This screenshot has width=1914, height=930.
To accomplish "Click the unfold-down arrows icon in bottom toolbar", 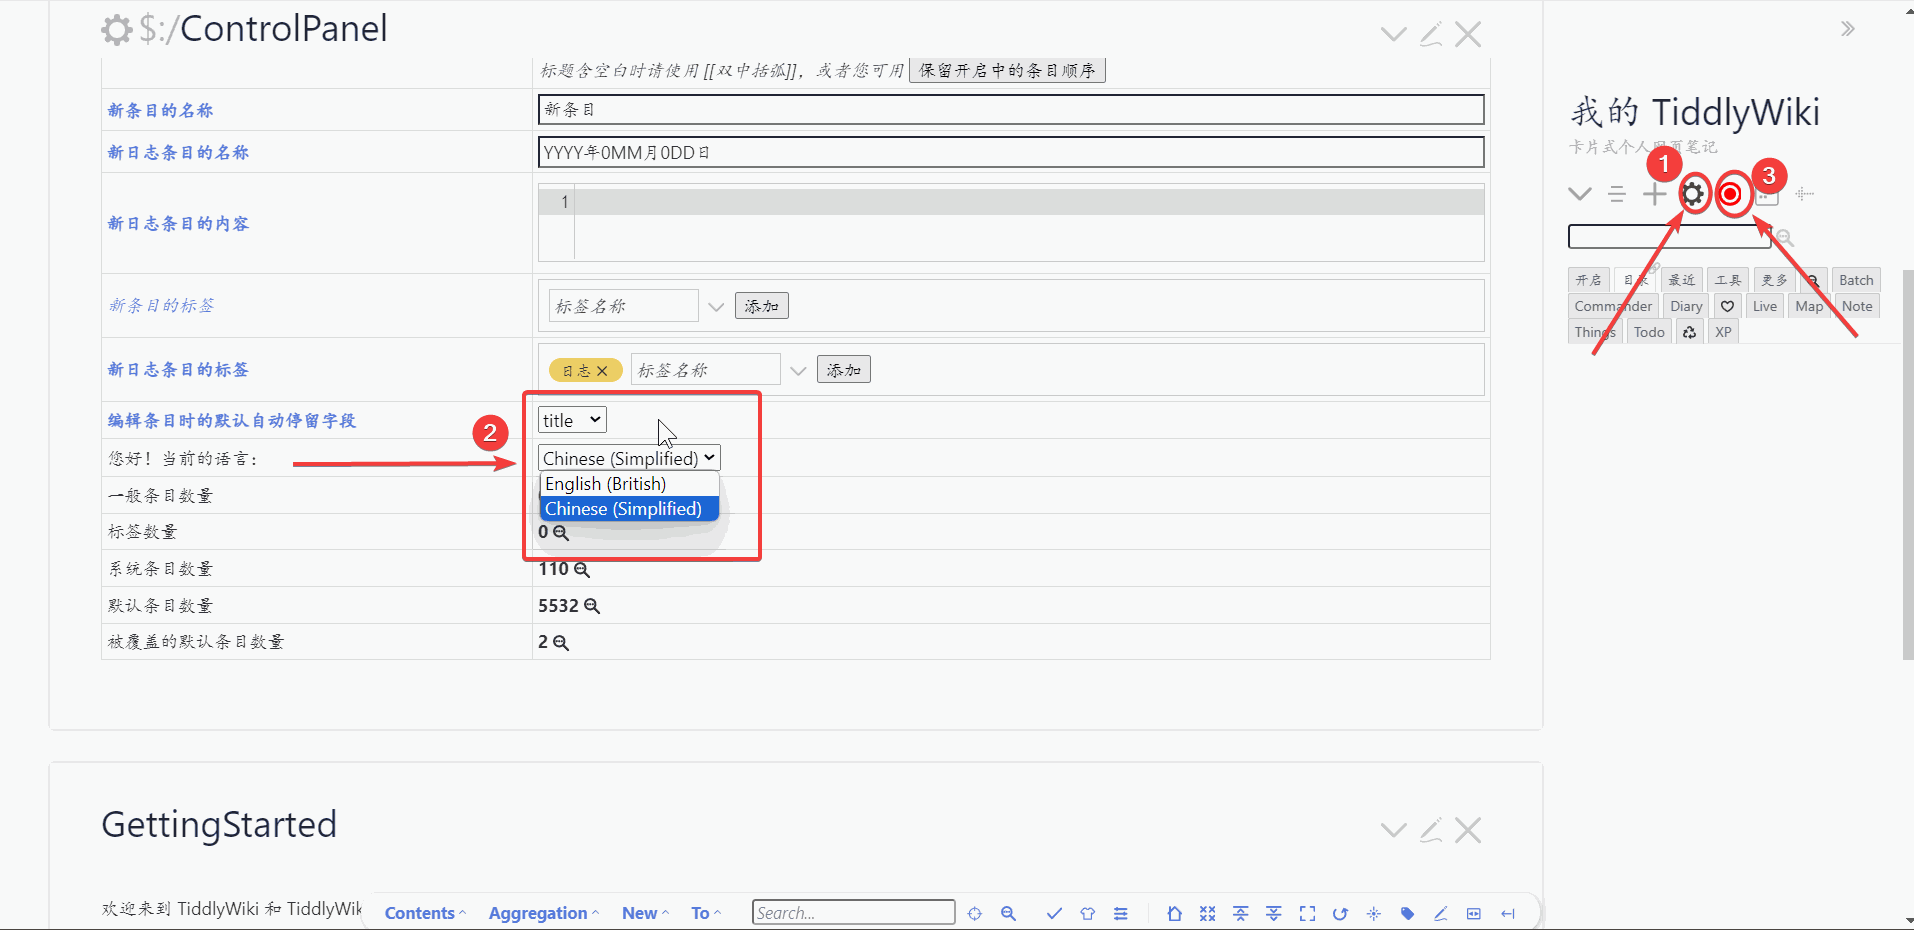I will point(1274,913).
